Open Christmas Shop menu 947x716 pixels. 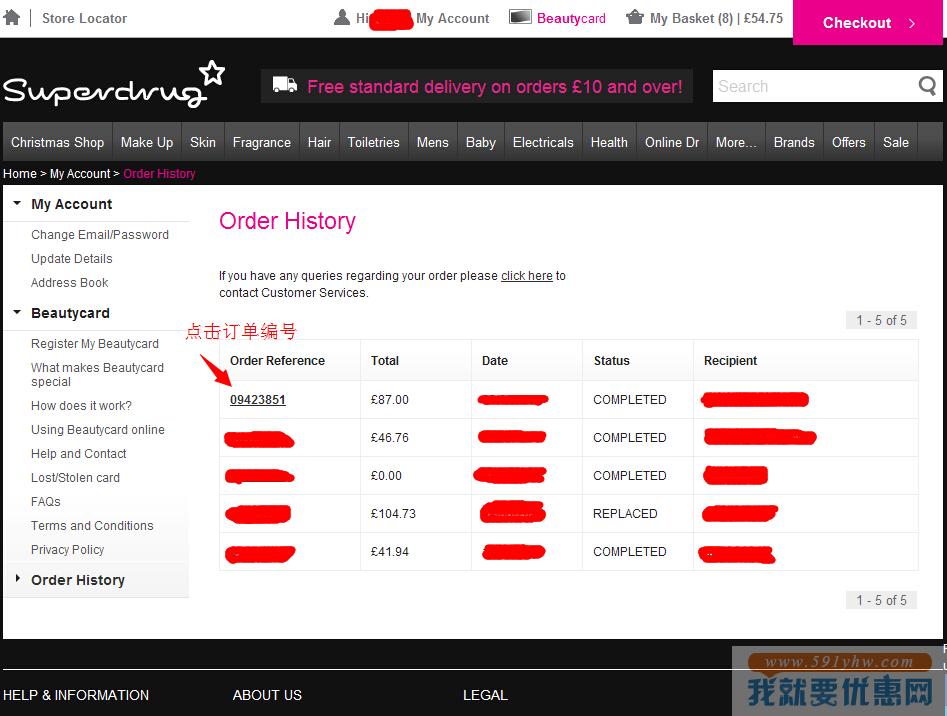point(57,142)
